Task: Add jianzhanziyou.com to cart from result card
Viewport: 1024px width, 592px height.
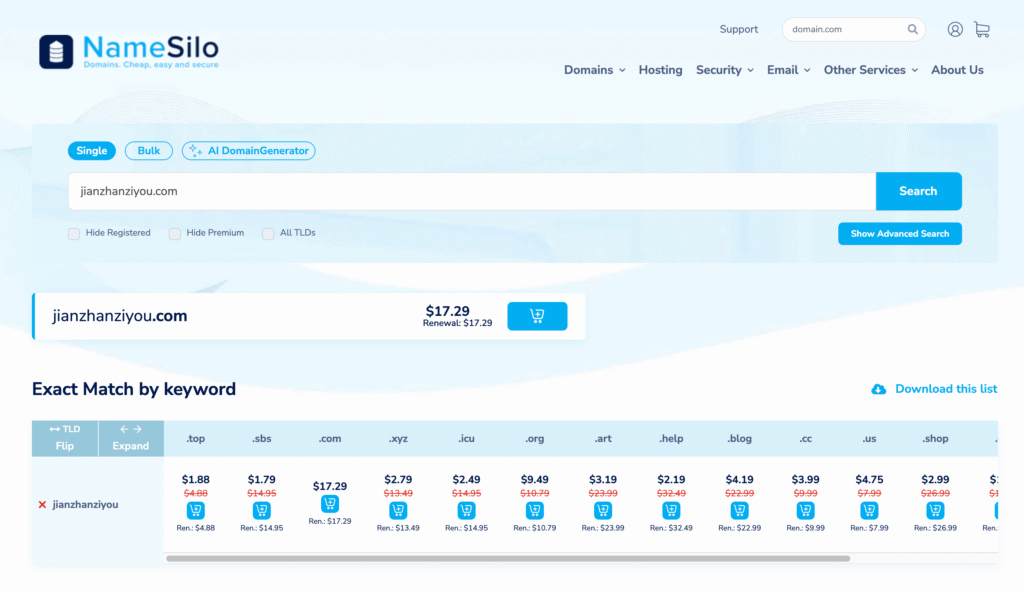Action: click(537, 316)
